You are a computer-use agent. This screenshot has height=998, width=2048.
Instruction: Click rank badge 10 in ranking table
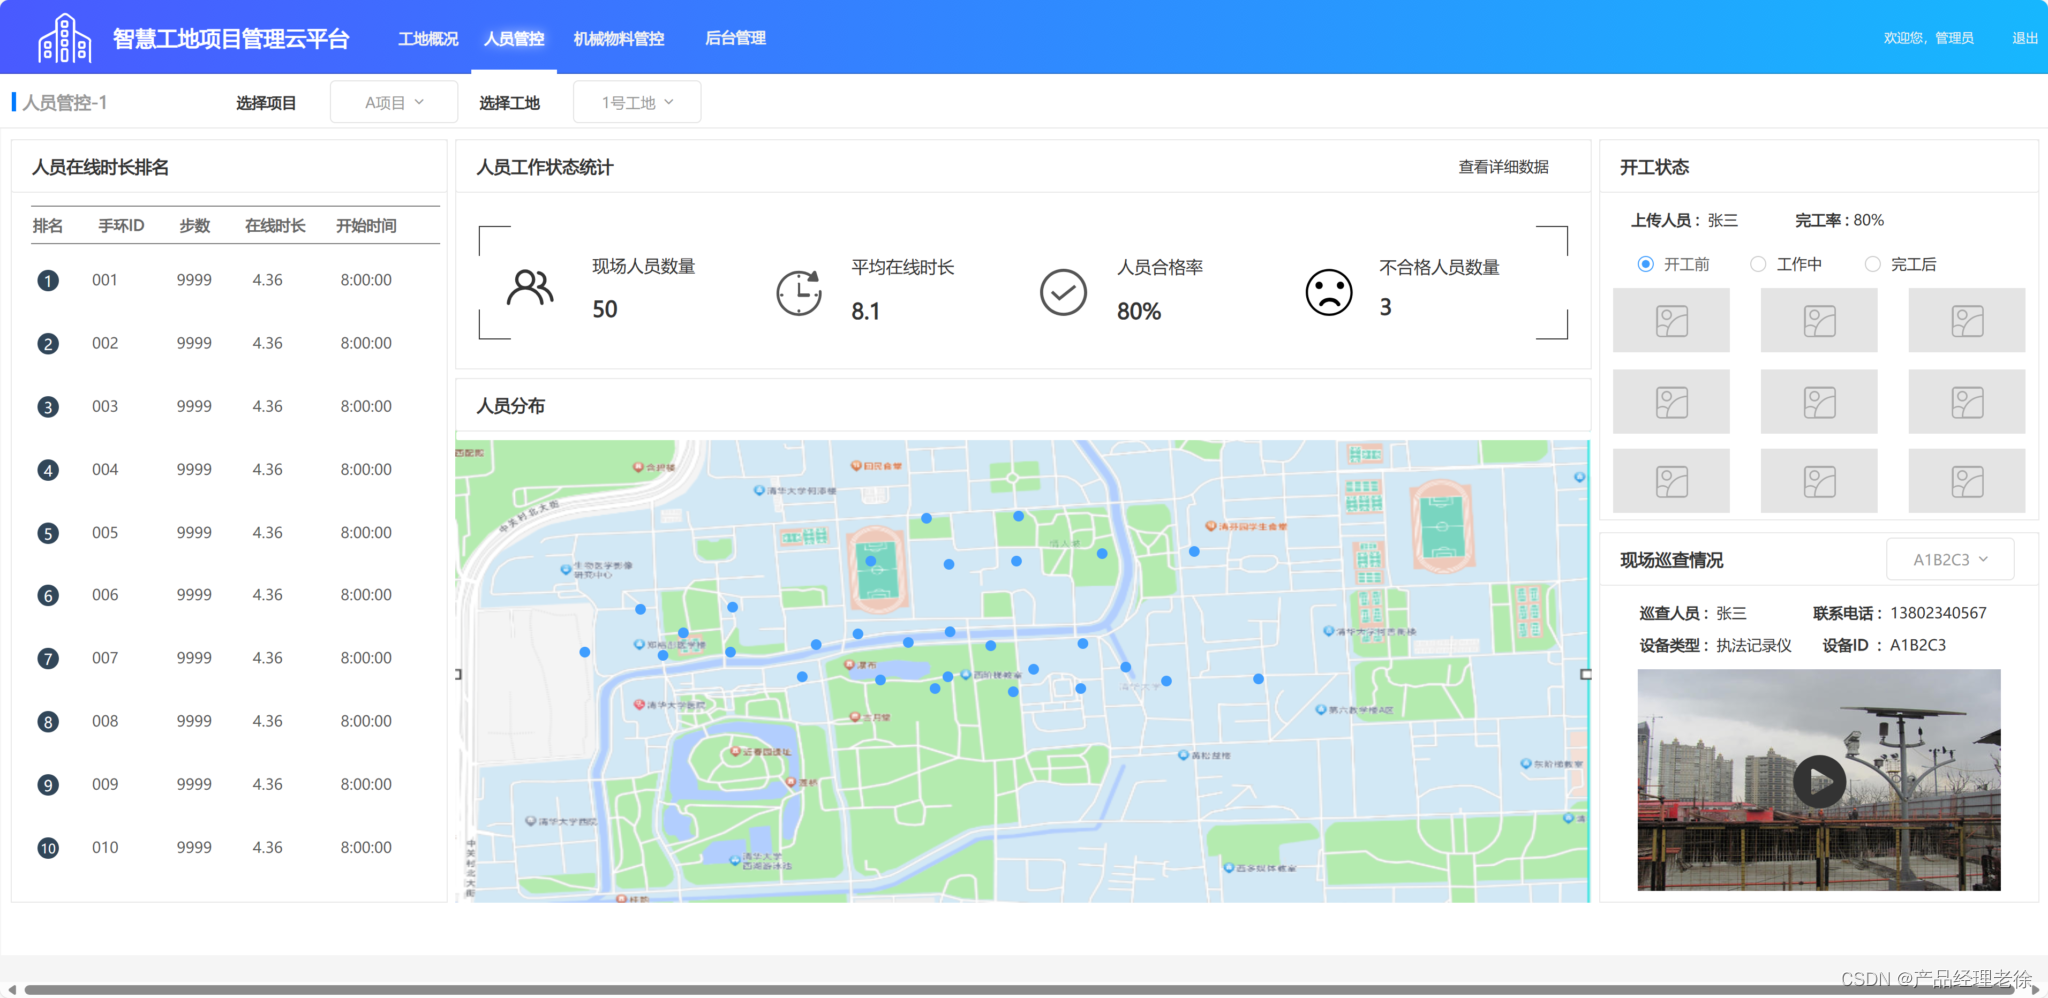(x=48, y=848)
